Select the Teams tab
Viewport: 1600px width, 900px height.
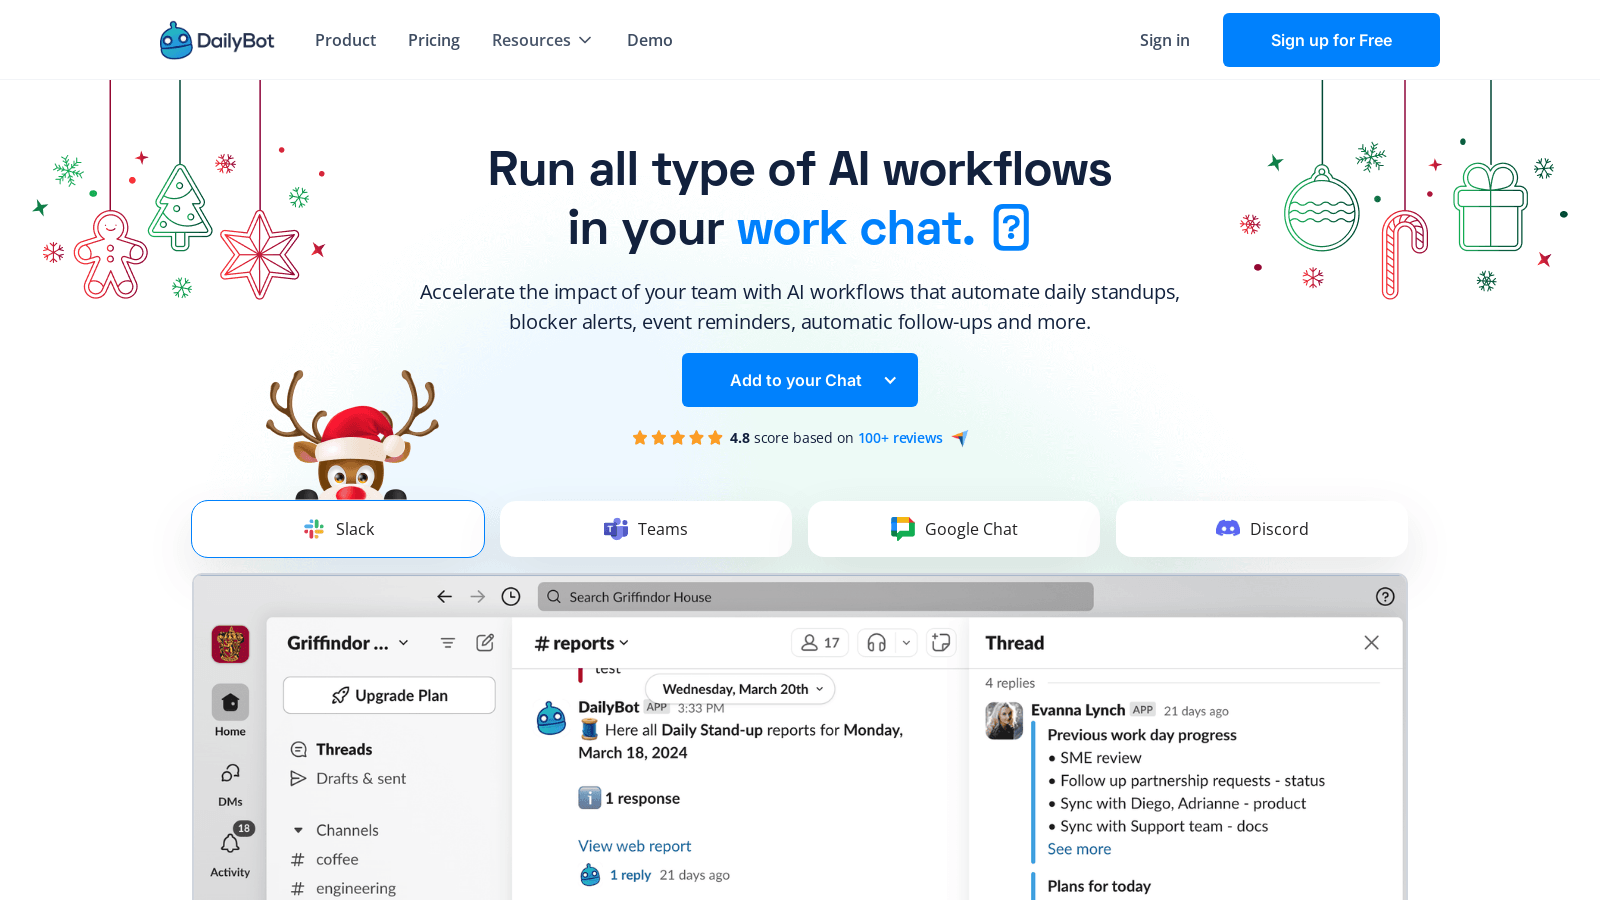(x=646, y=529)
